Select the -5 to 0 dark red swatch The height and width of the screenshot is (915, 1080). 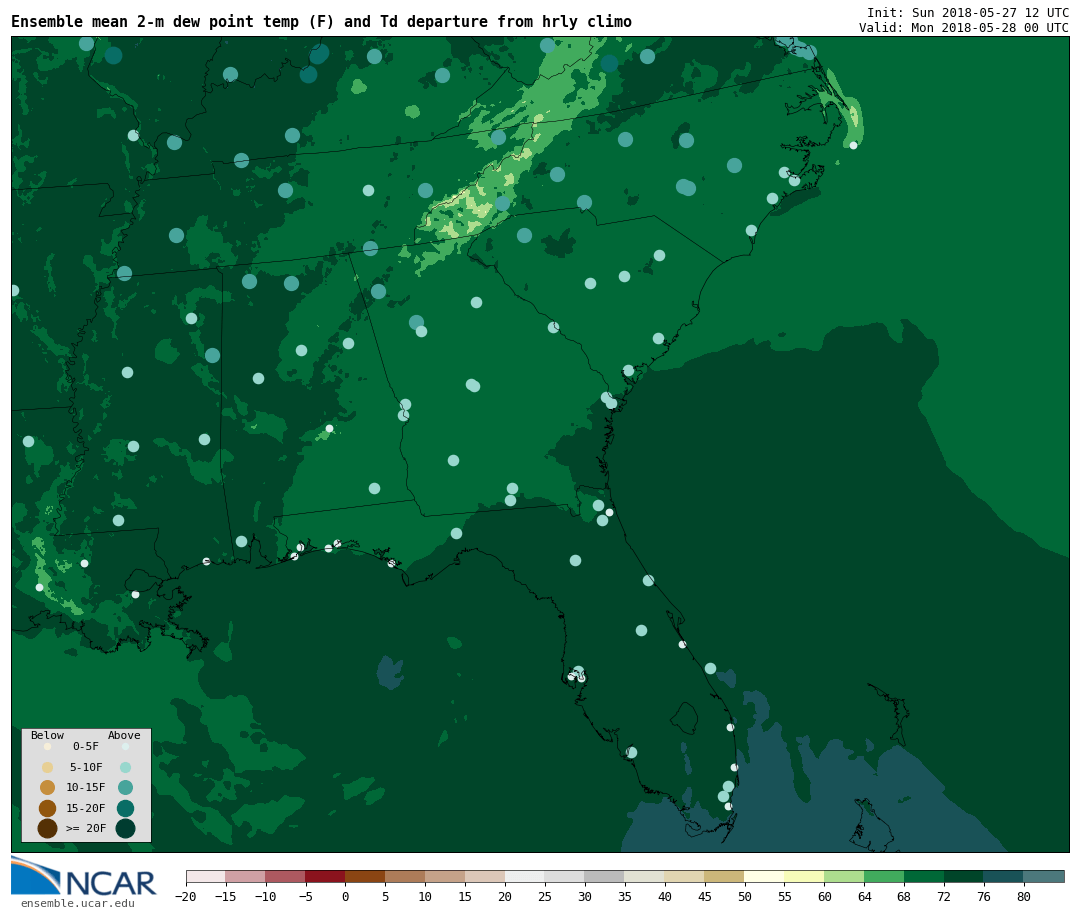[x=326, y=876]
